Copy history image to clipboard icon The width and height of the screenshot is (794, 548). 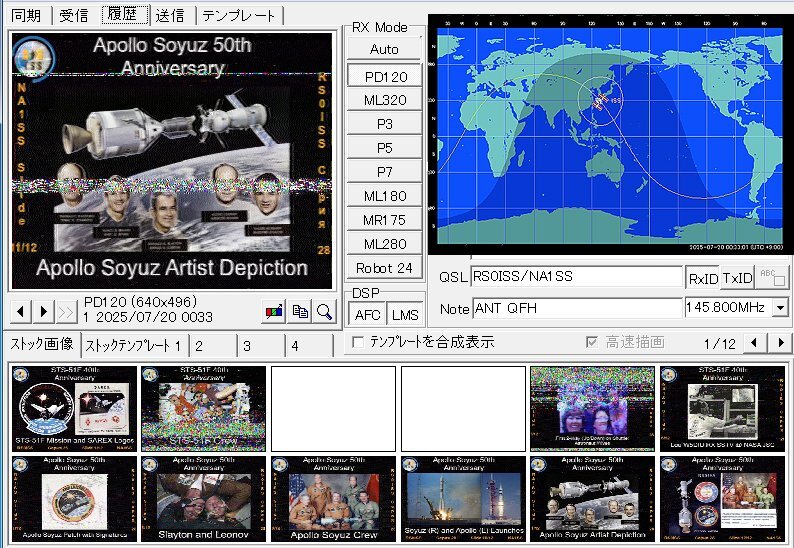click(x=299, y=311)
